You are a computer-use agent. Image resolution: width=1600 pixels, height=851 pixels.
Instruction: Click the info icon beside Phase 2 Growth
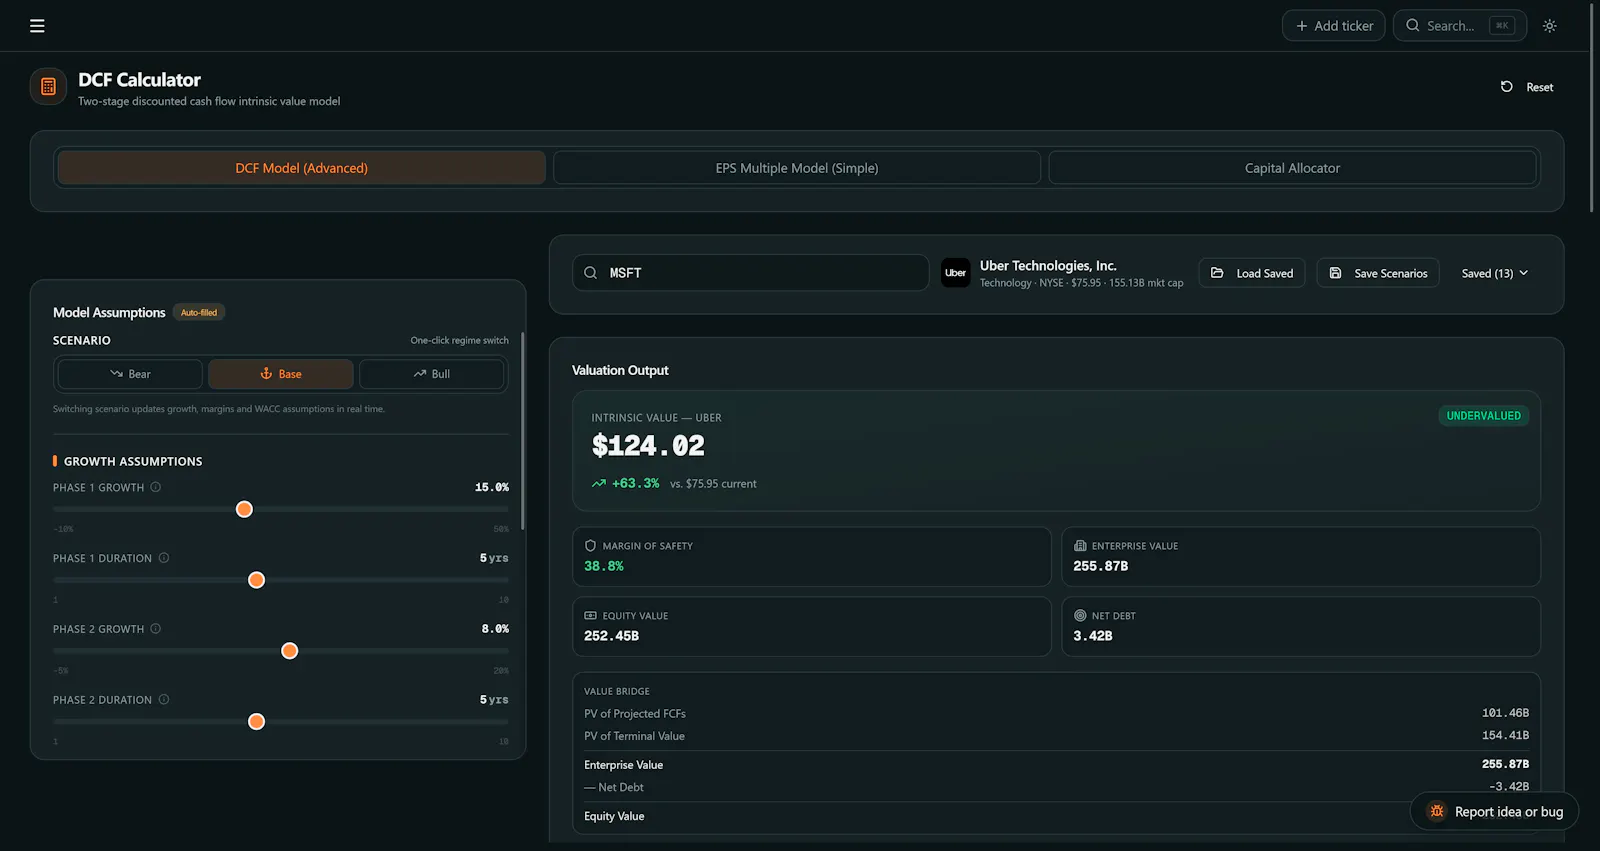pos(156,629)
